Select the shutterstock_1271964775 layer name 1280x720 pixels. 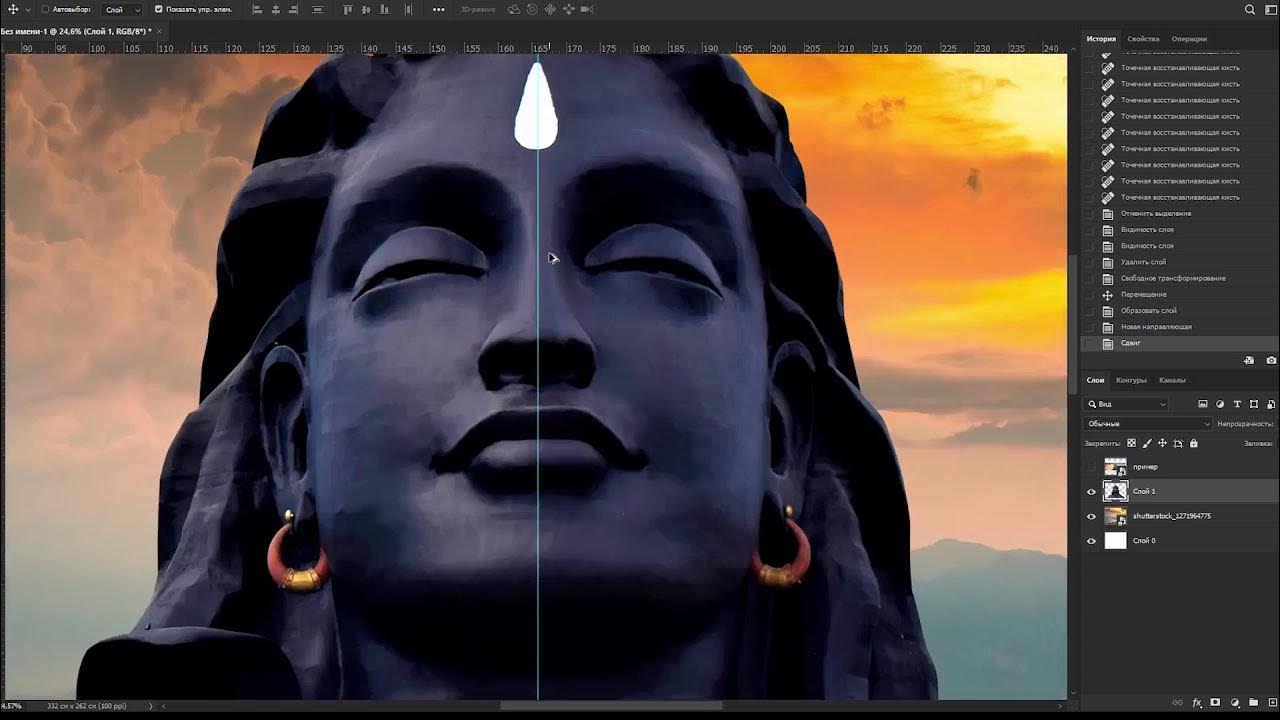click(x=1171, y=516)
